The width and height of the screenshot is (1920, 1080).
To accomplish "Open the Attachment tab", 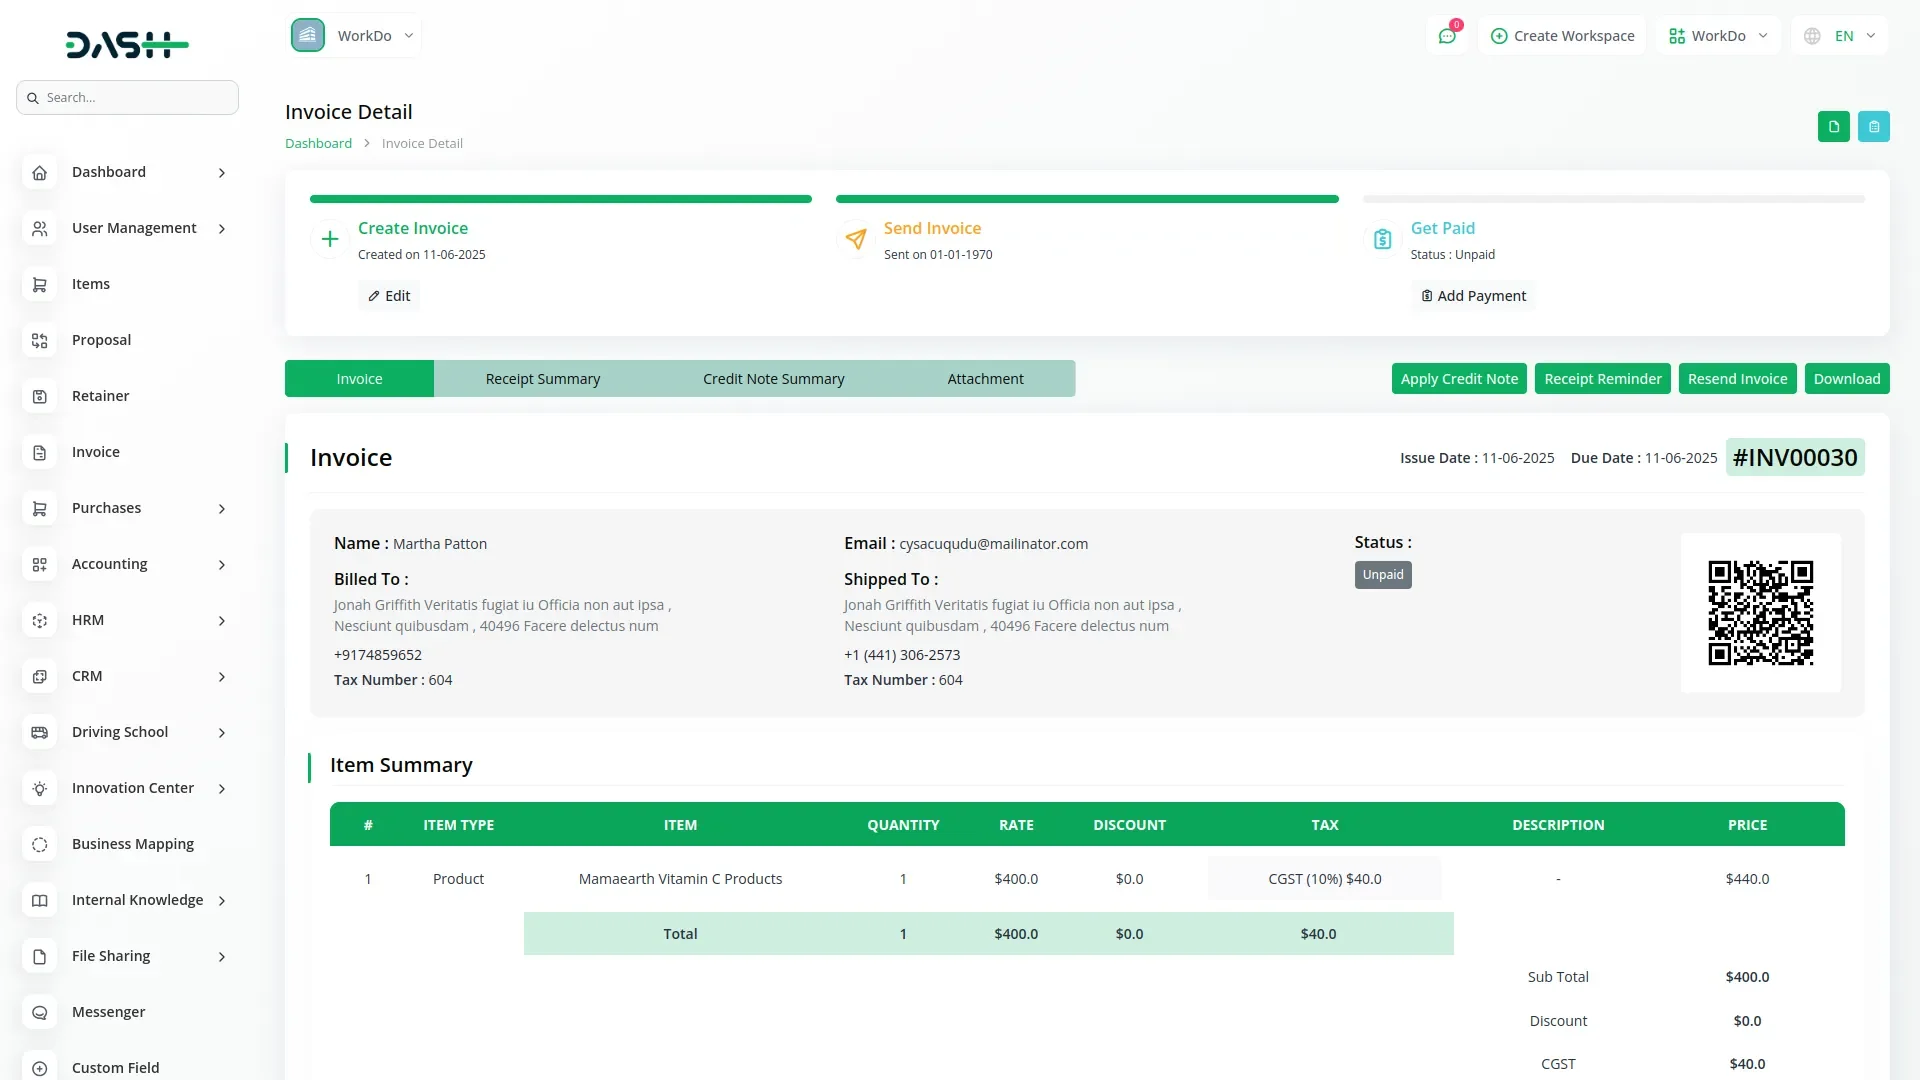I will pyautogui.click(x=985, y=379).
